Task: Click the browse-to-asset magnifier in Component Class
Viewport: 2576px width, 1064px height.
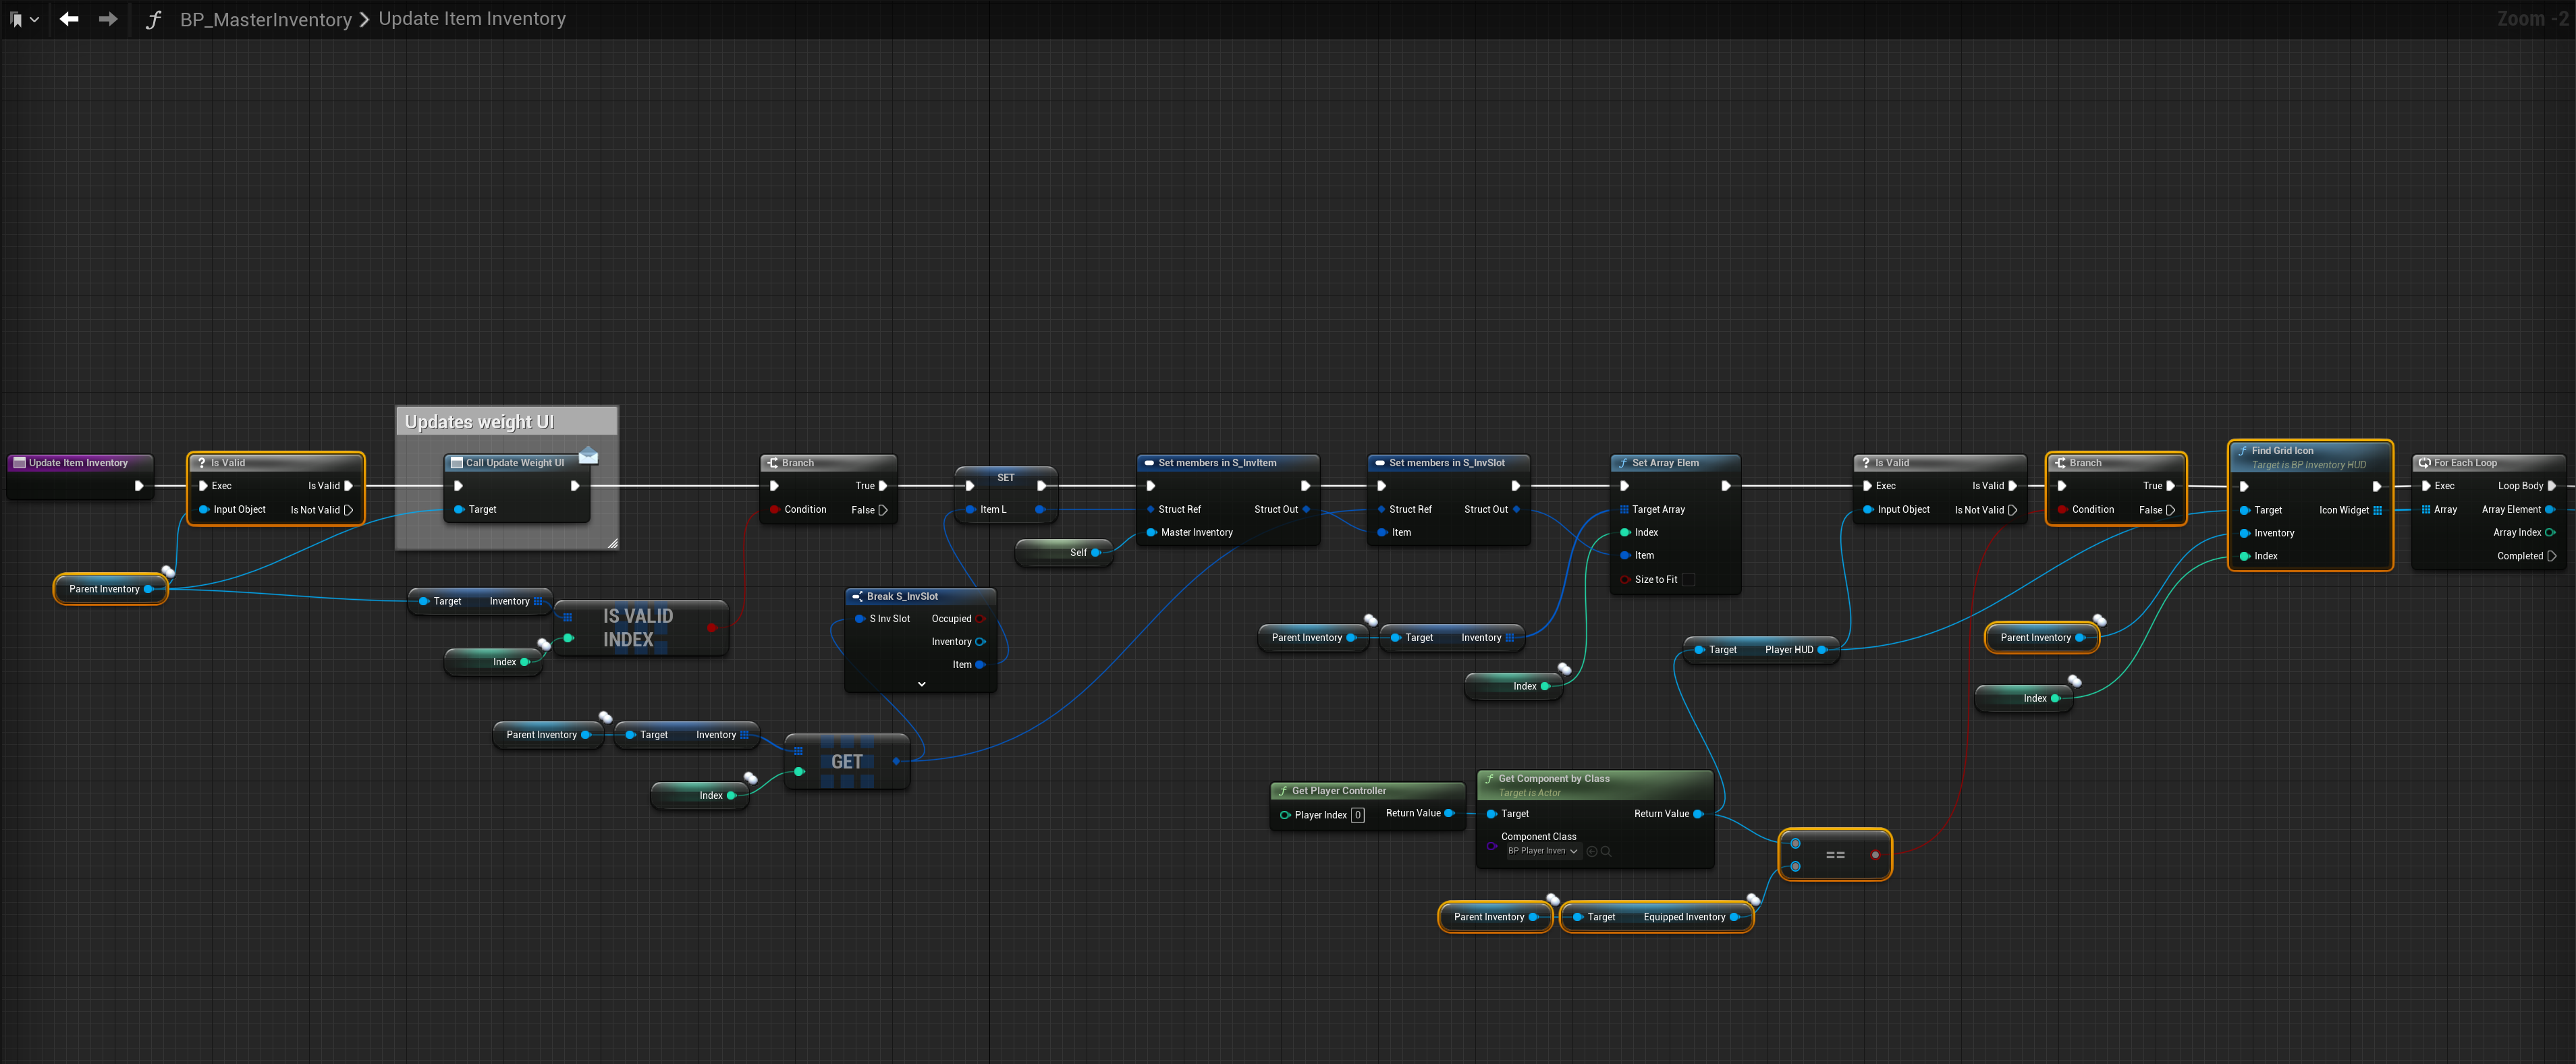Action: pos(1606,851)
